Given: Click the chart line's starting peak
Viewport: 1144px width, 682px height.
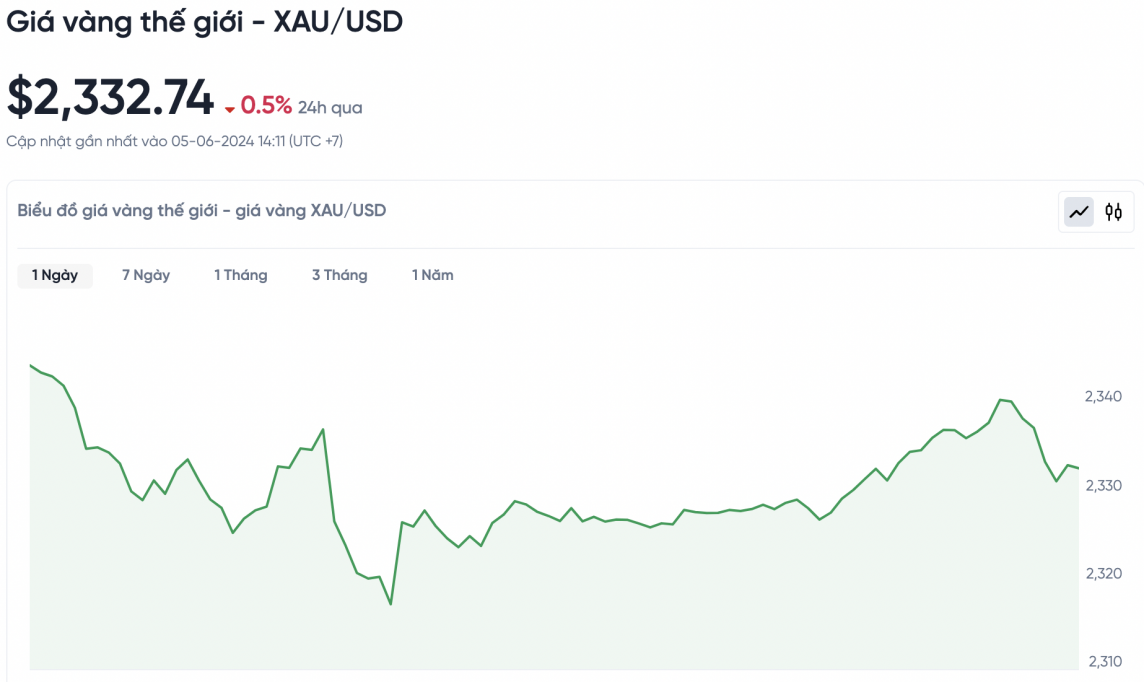Looking at the screenshot, I should pos(31,366).
